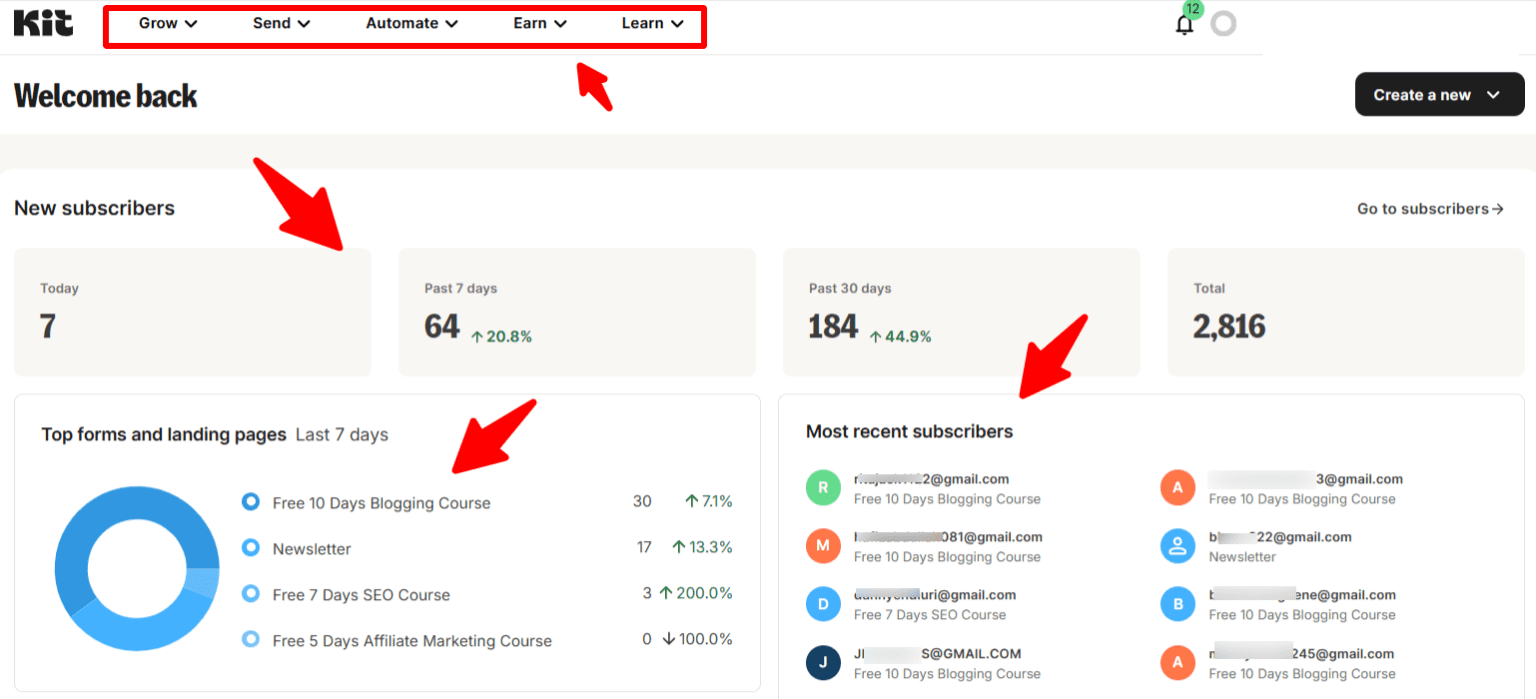Image resolution: width=1536 pixels, height=699 pixels.
Task: Follow the Go to subscribers link
Action: (1430, 209)
